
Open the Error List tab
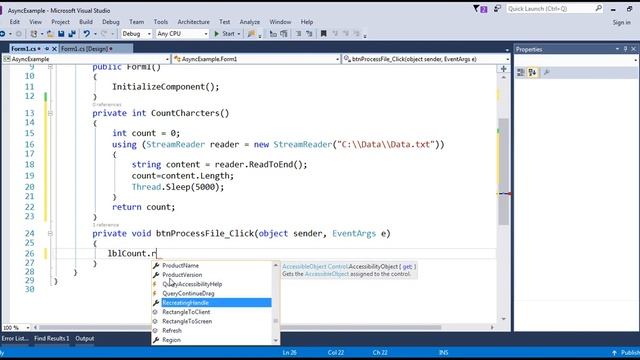(x=15, y=338)
